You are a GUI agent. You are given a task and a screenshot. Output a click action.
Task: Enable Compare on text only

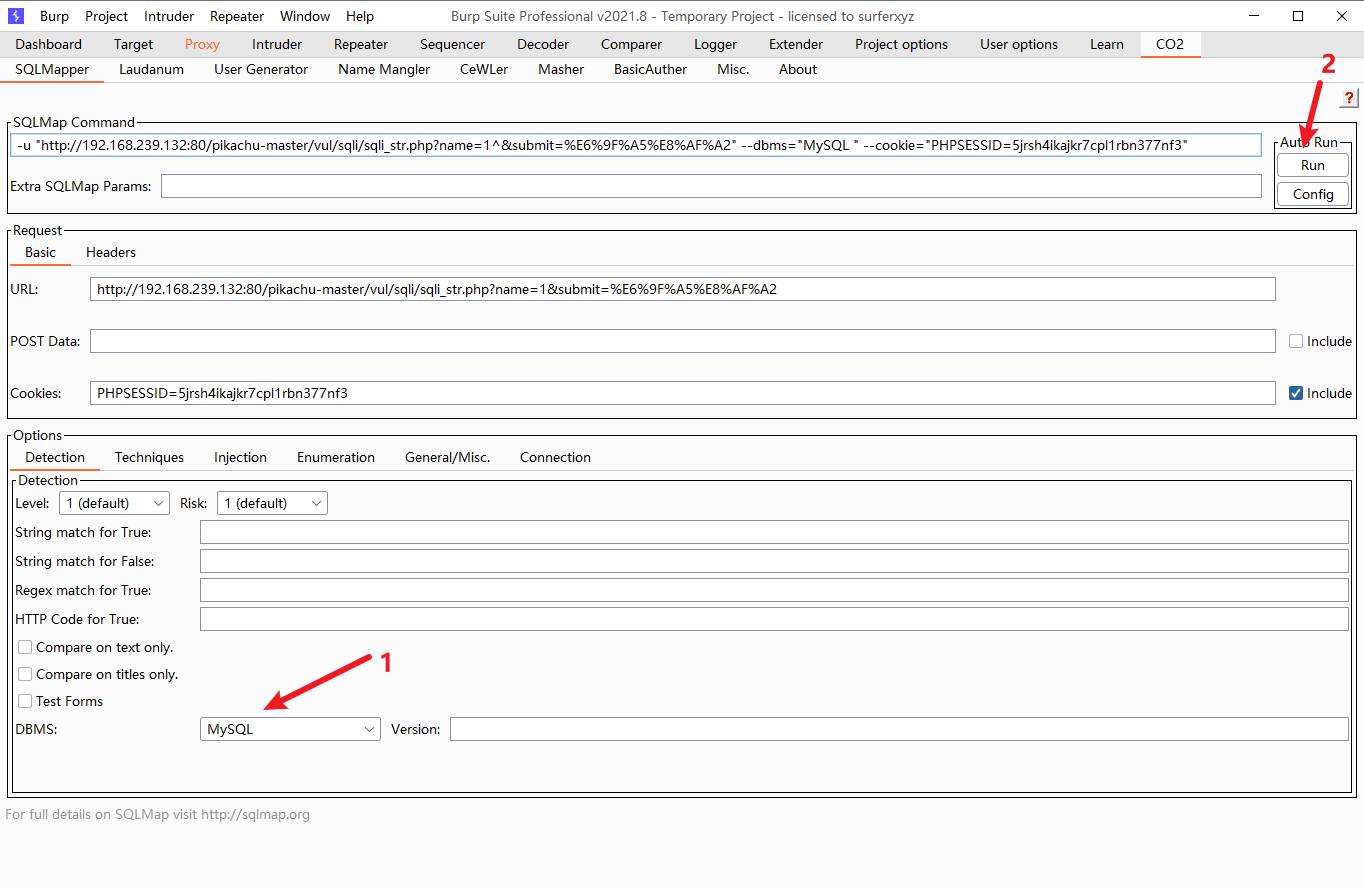coord(25,647)
